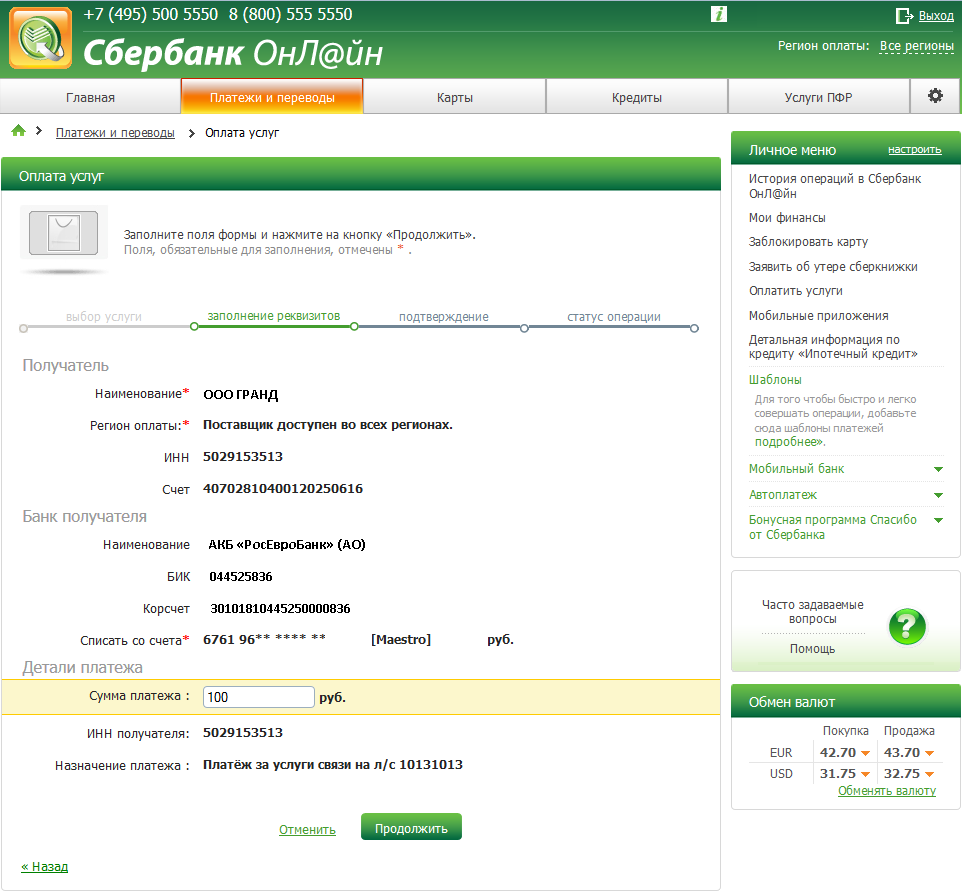
Task: Expand the Мобильный банк section
Action: pyautogui.click(x=938, y=469)
